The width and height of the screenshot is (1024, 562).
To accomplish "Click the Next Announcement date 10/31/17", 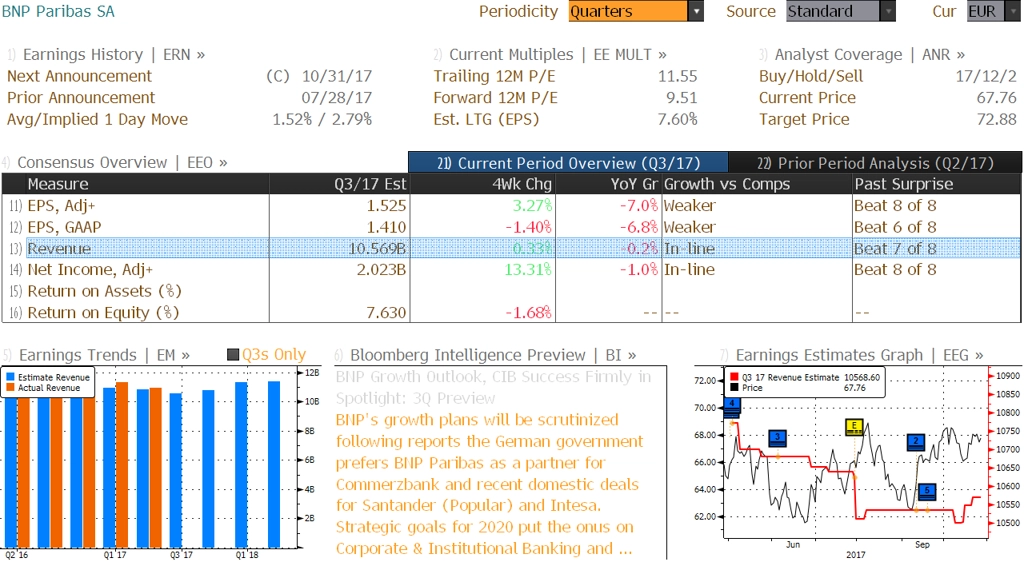I will click(336, 76).
